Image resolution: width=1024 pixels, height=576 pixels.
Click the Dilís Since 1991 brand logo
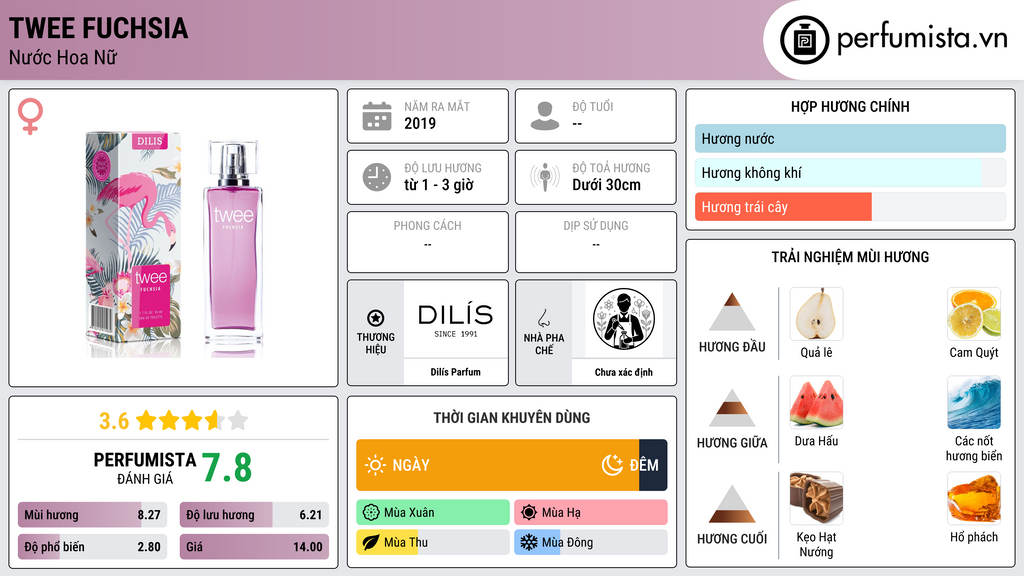click(455, 321)
